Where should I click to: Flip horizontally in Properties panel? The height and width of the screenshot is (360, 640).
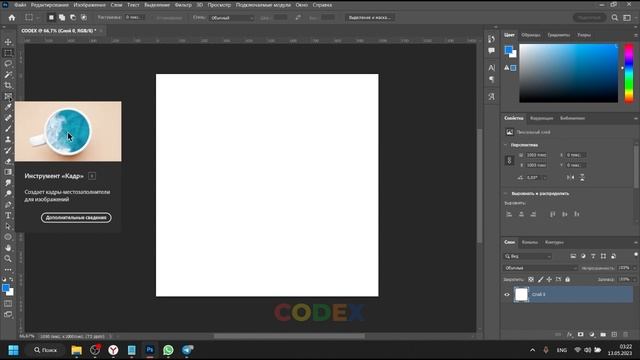point(571,178)
